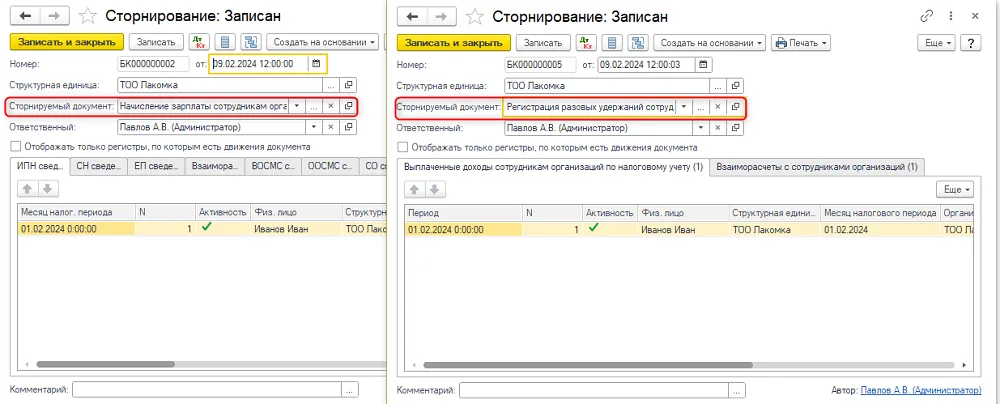This screenshot has height=404, width=1000.
Task: Open document movements report icon in left window
Action: [224, 42]
